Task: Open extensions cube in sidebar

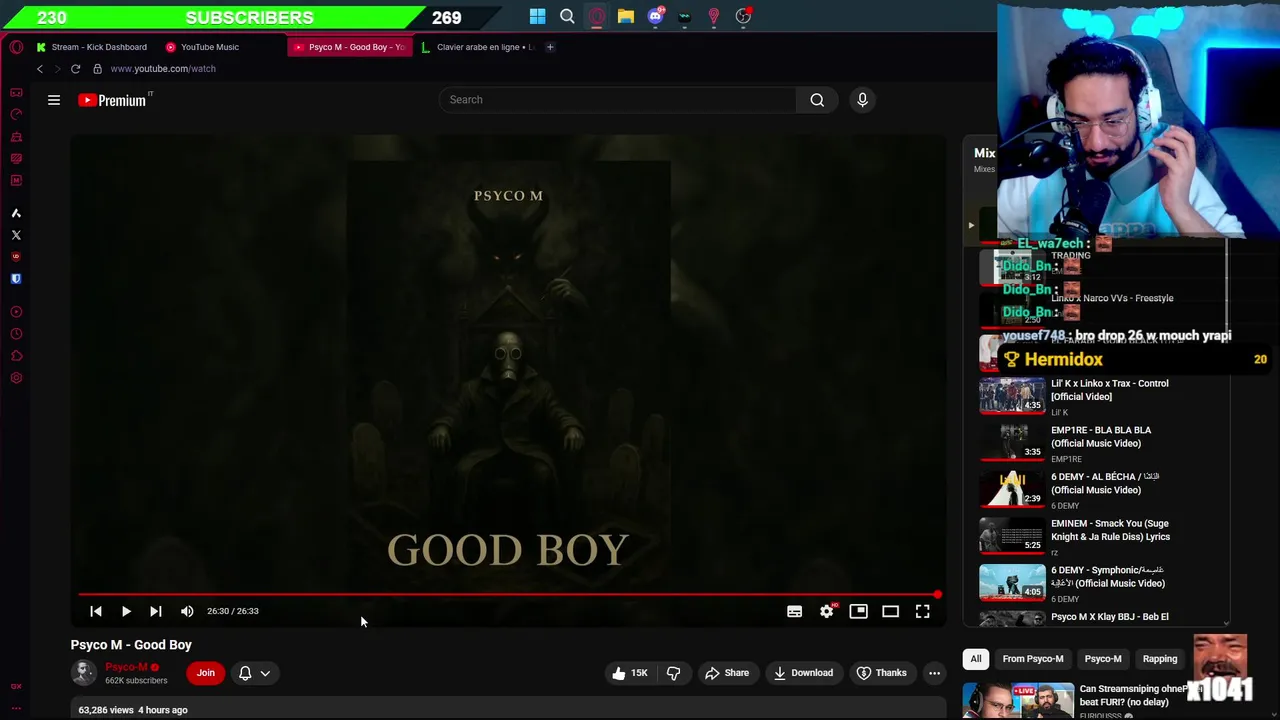Action: [16, 356]
